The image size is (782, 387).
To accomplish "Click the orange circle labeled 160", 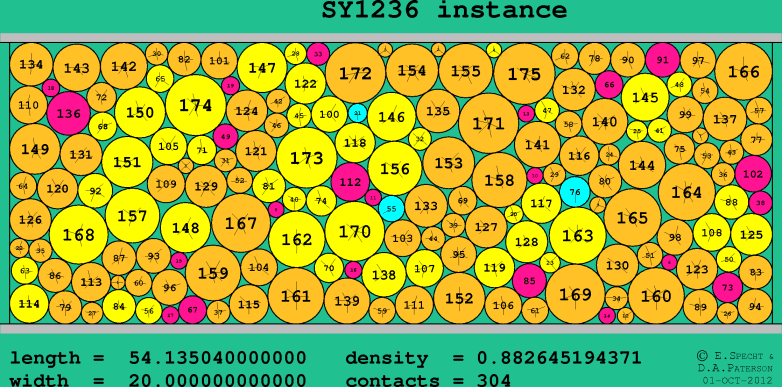I will tap(656, 296).
